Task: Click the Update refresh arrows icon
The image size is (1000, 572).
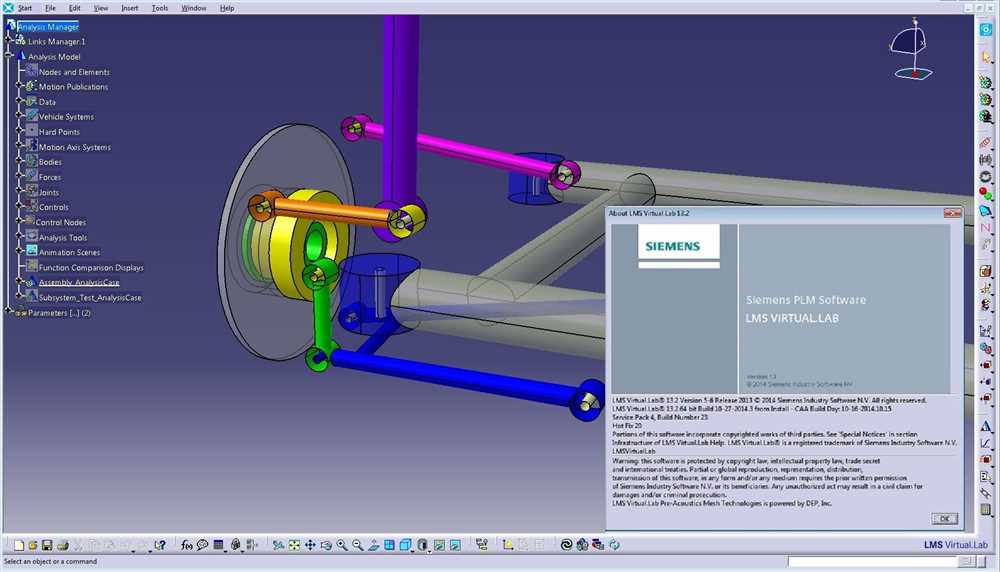Action: point(614,545)
